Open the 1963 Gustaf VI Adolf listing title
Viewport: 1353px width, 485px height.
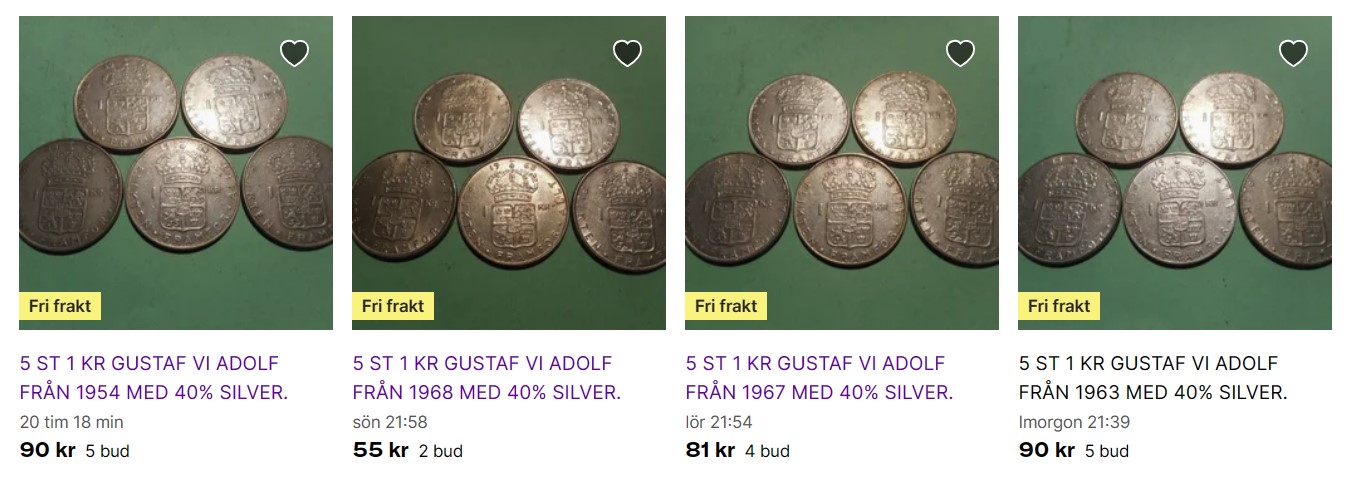coord(1153,378)
